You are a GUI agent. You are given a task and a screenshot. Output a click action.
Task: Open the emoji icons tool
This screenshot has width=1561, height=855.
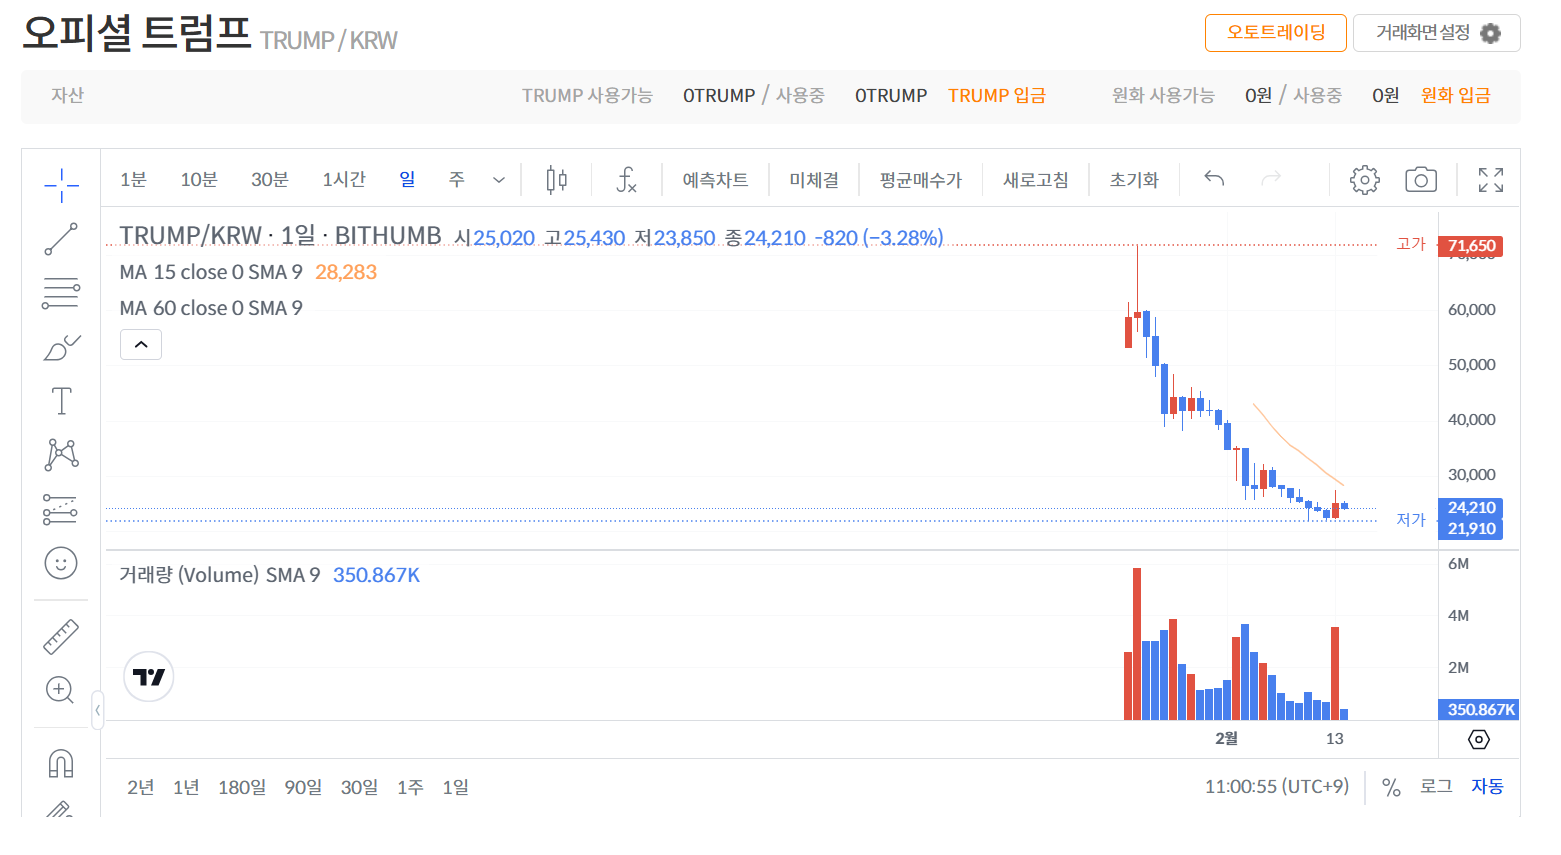61,563
